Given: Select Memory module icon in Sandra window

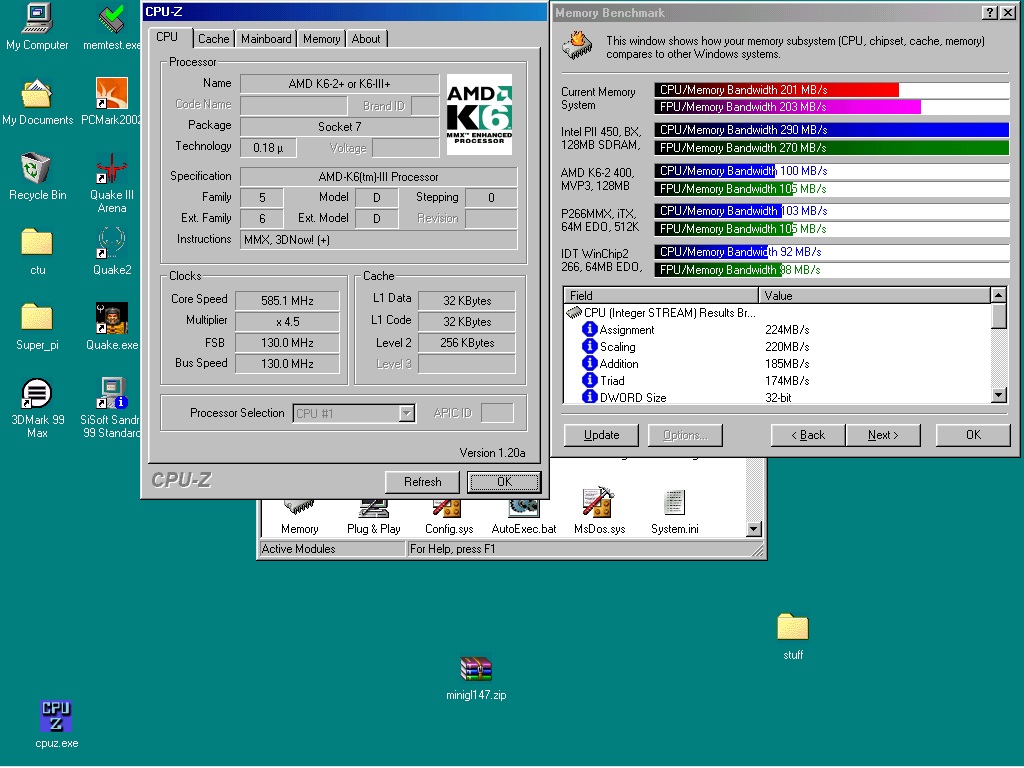Looking at the screenshot, I should coord(299,516).
